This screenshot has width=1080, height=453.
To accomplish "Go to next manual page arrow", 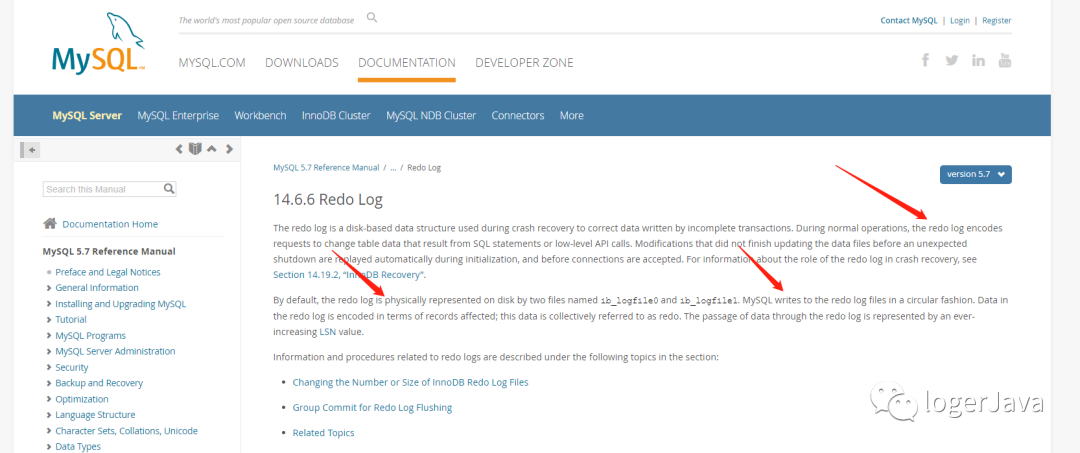I will (x=229, y=149).
